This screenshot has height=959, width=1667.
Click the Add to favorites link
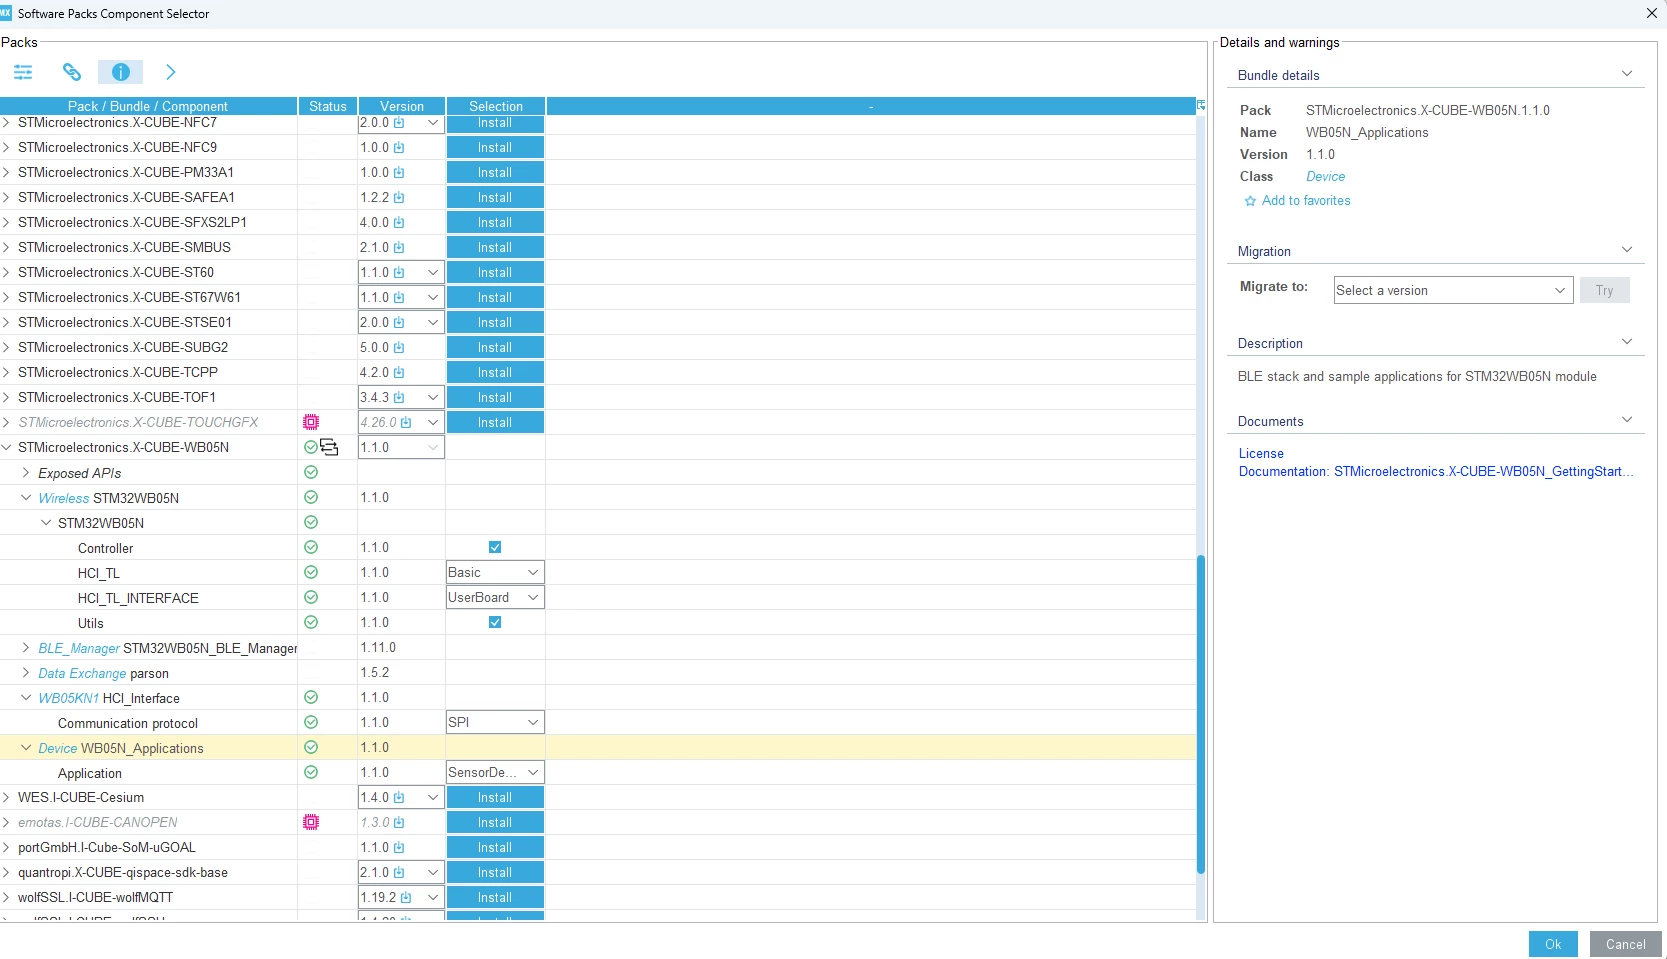pos(1306,201)
